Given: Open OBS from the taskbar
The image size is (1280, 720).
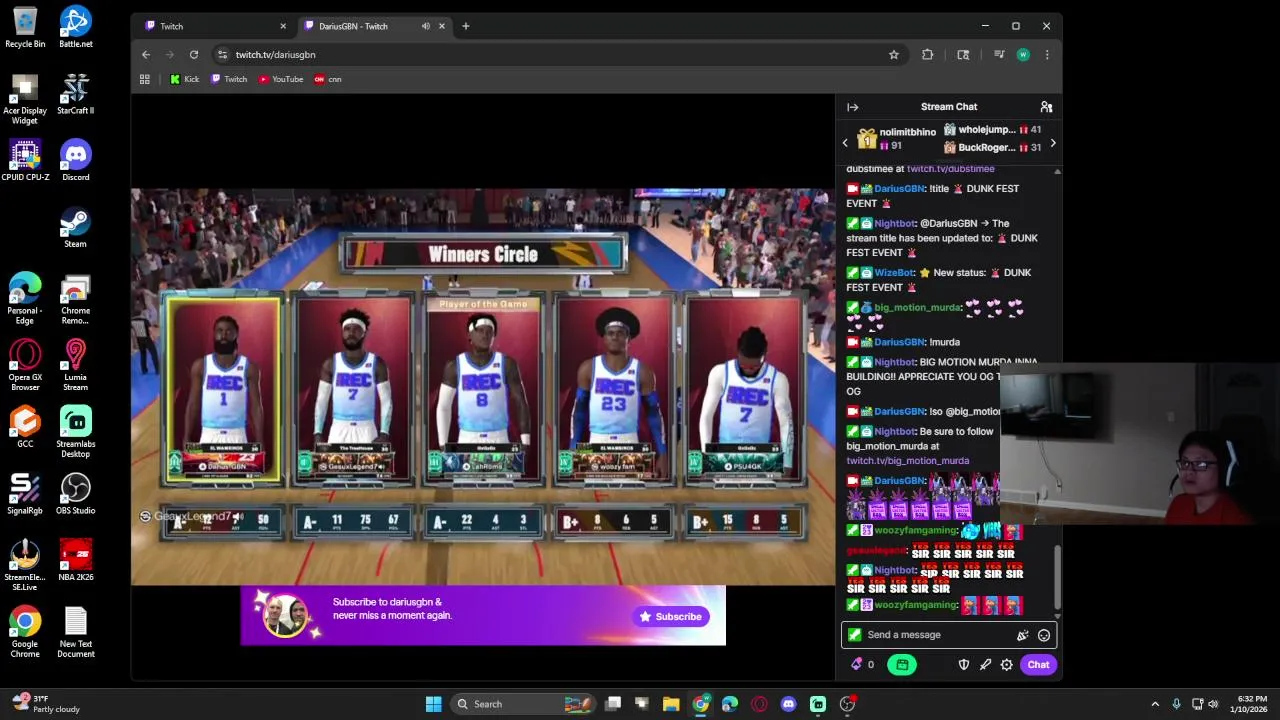Looking at the screenshot, I should point(847,704).
